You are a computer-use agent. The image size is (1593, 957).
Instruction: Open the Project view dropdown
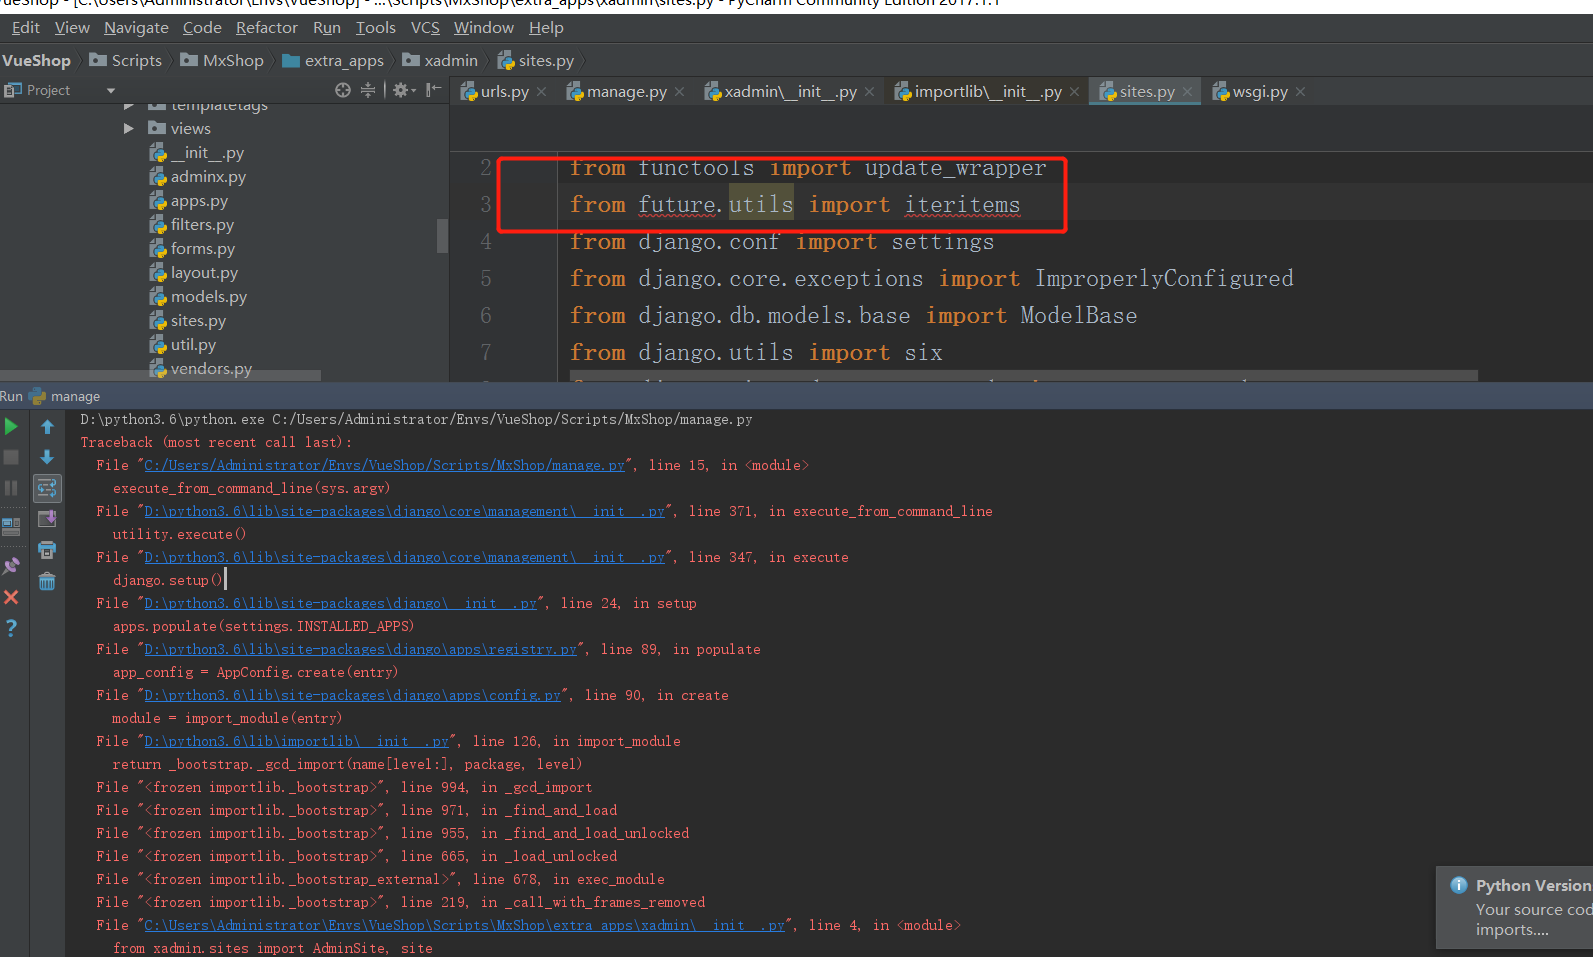[x=110, y=91]
